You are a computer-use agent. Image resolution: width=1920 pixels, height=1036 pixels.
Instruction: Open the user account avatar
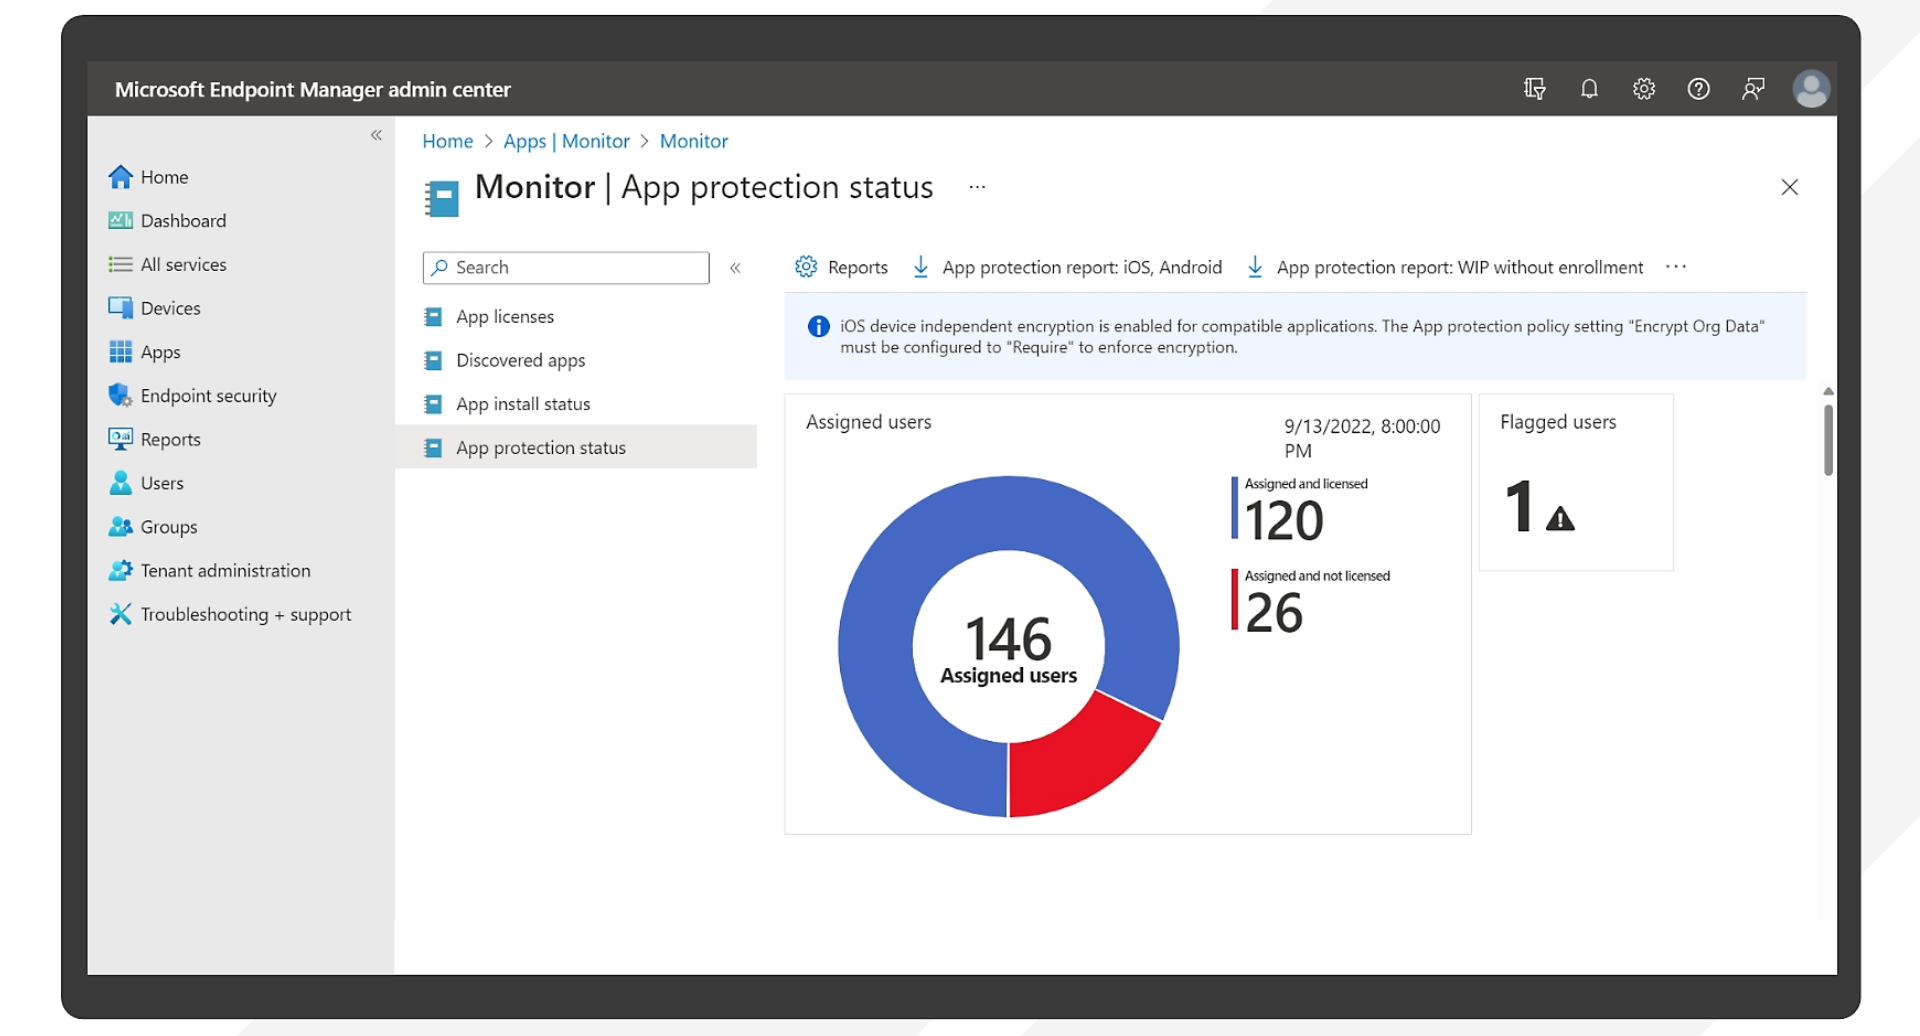tap(1811, 89)
